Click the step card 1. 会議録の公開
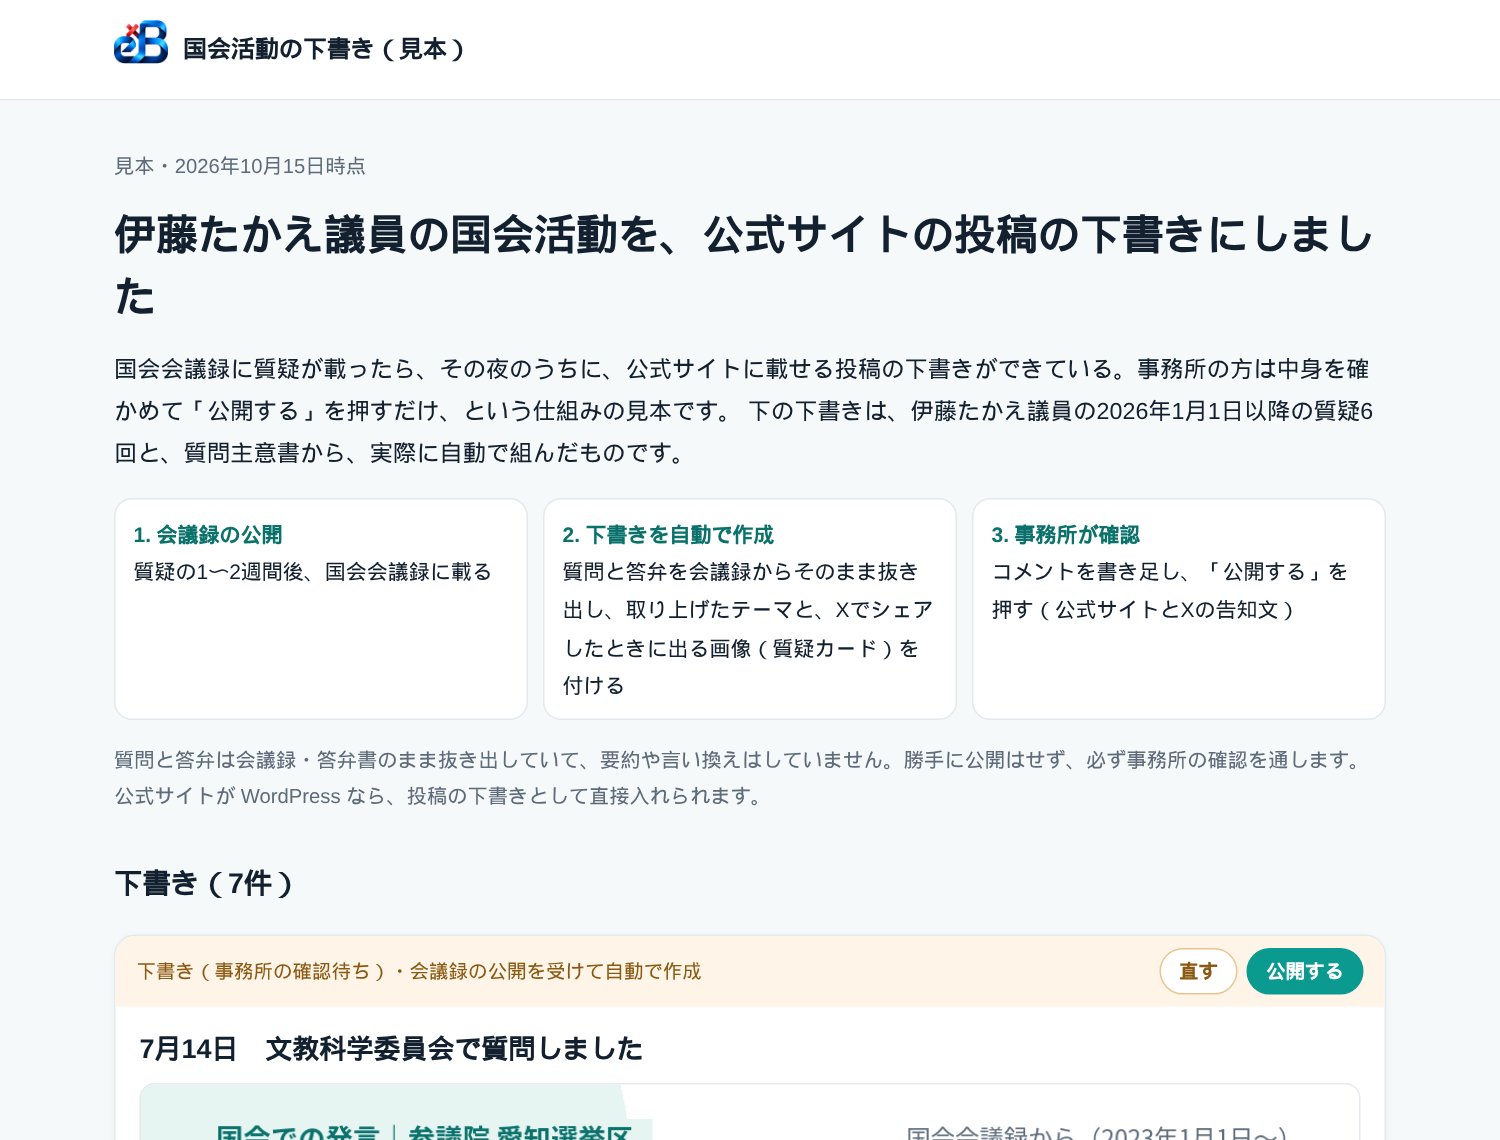This screenshot has height=1140, width=1500. 321,609
